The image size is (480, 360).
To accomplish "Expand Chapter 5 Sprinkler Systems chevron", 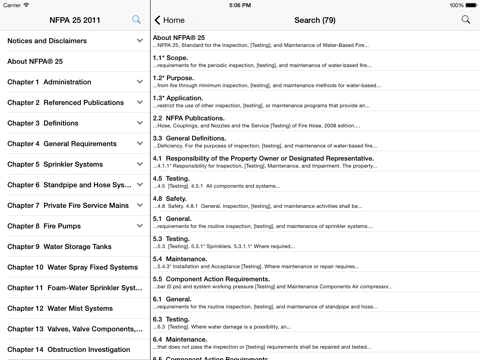I will [x=140, y=164].
